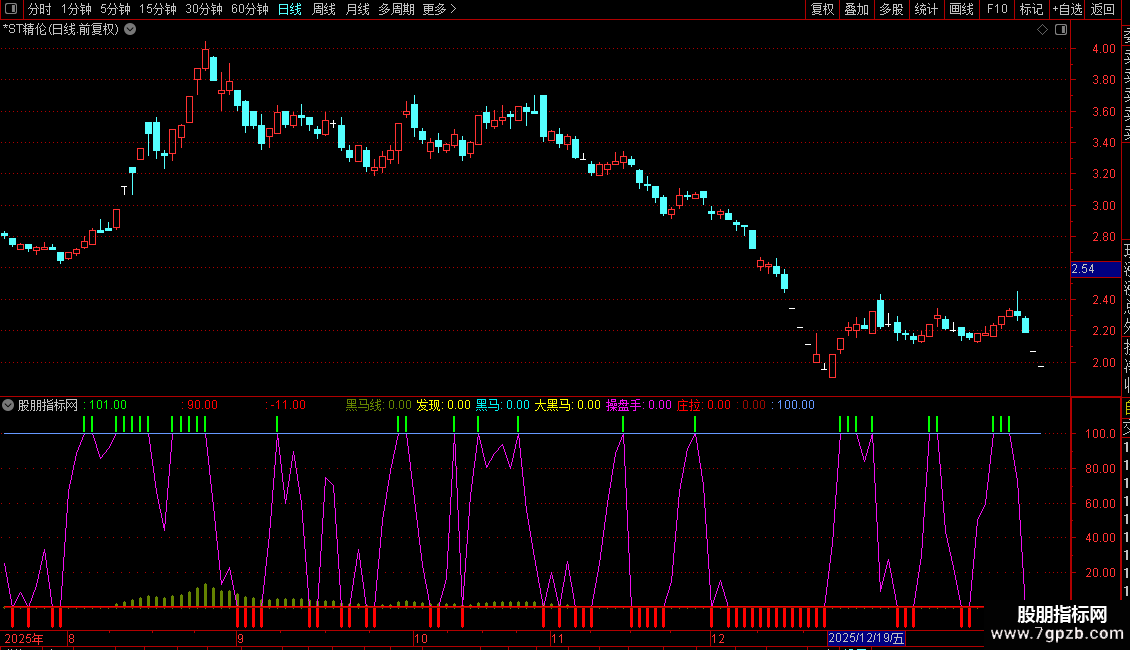Click the diamond marker icon above chart
This screenshot has width=1130, height=650.
(x=1042, y=29)
